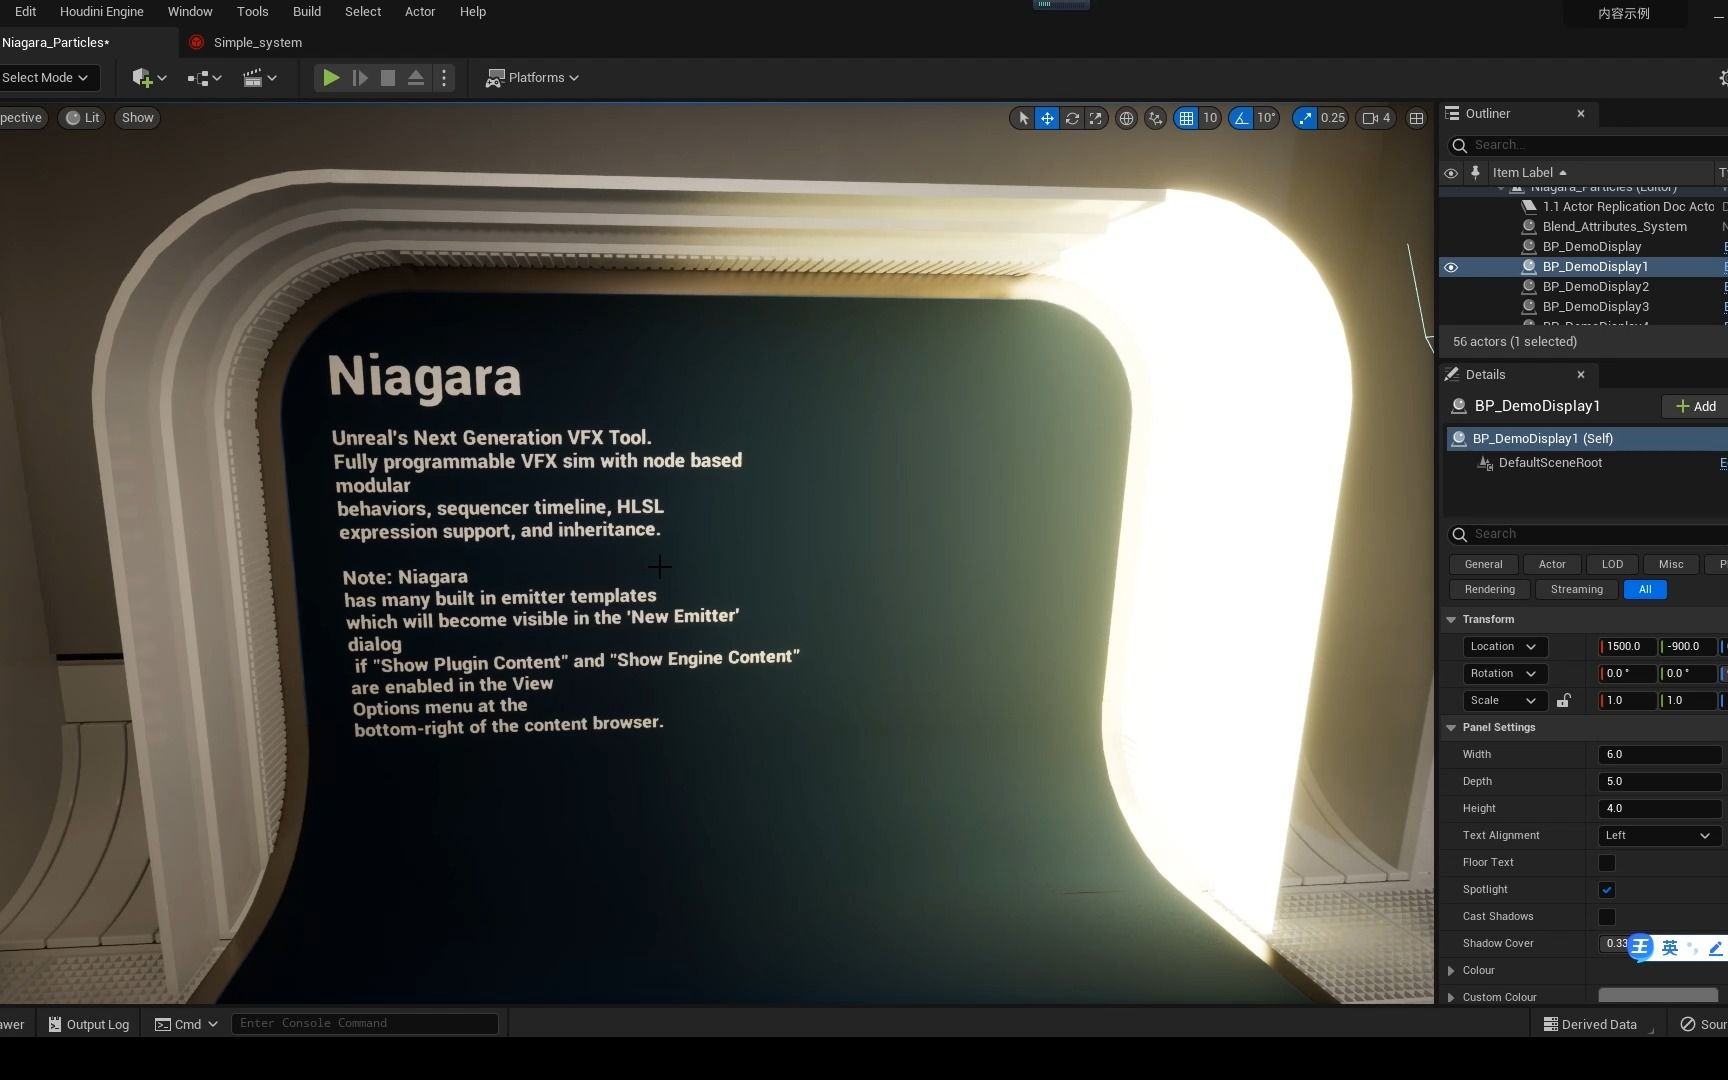
Task: Open the Text Alignment dropdown
Action: (1658, 835)
